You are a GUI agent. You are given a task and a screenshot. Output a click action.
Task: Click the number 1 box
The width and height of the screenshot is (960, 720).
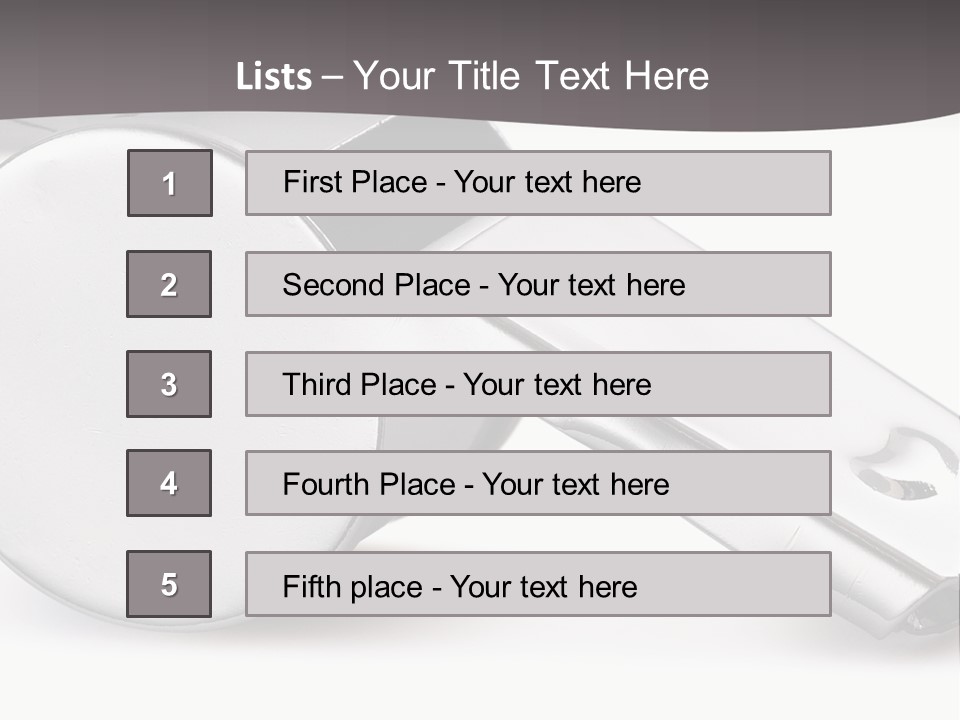pos(170,183)
